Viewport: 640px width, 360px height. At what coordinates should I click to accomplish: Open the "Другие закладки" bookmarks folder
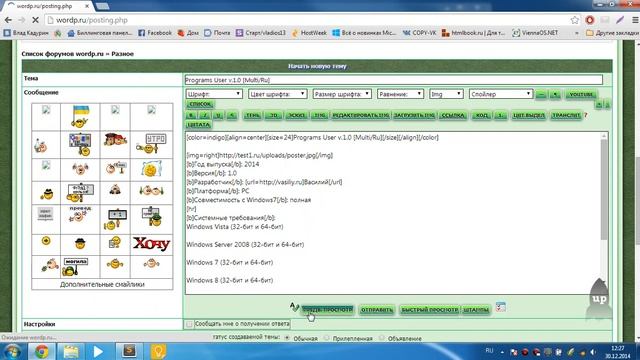pyautogui.click(x=612, y=33)
